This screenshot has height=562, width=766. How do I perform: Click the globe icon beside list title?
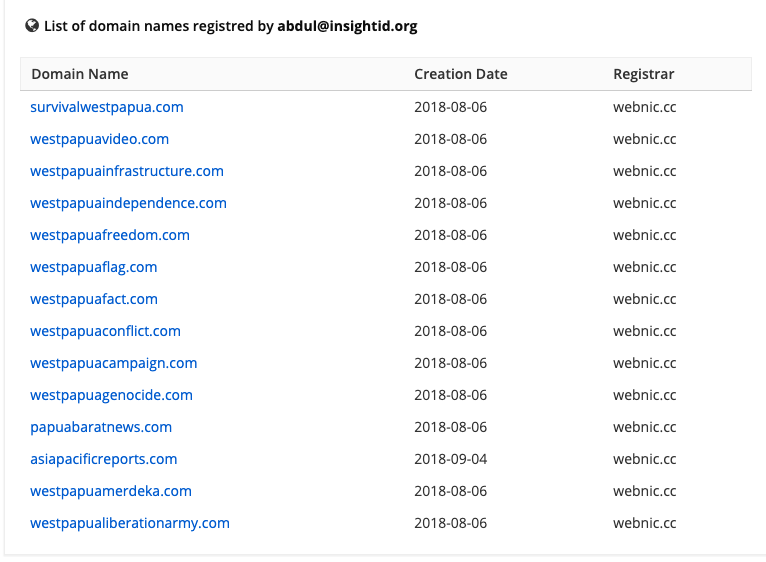(x=32, y=25)
